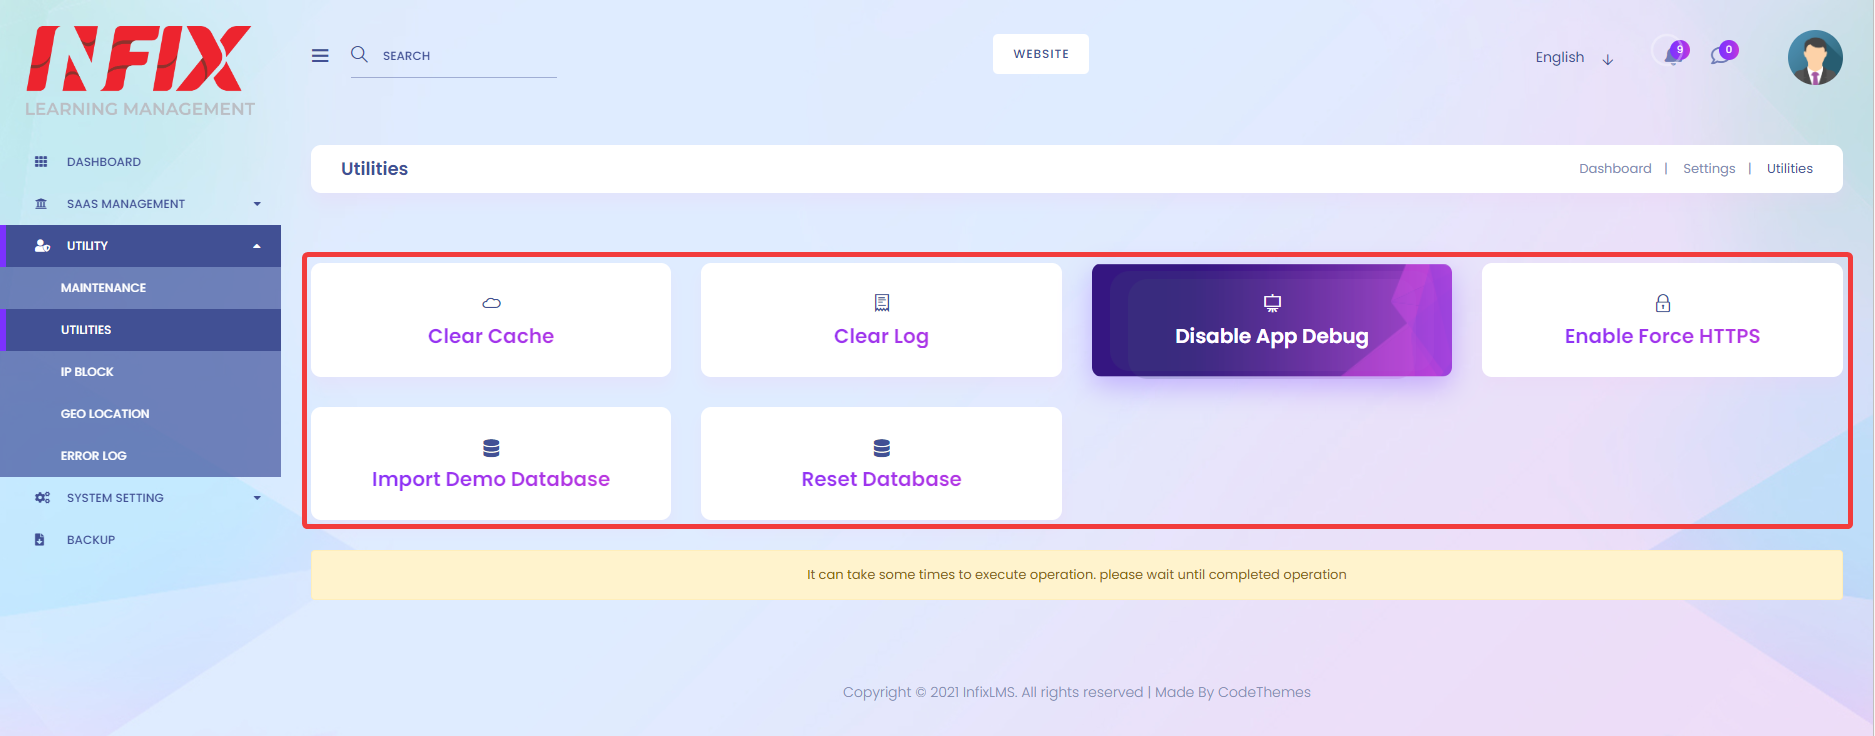The width and height of the screenshot is (1875, 736).
Task: Click the Enable Force HTTPS lock icon
Action: [1662, 303]
